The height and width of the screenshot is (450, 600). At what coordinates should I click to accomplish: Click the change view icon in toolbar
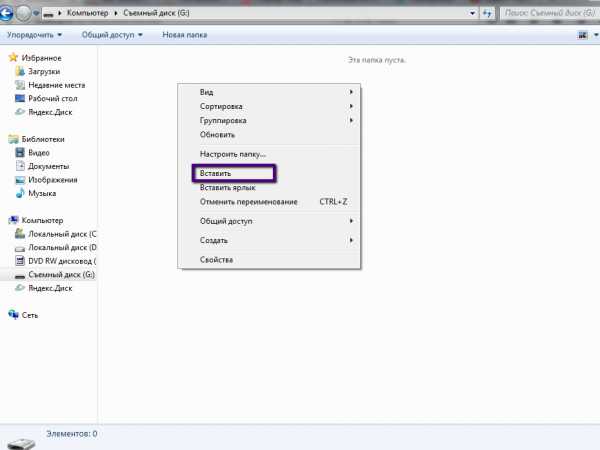pyautogui.click(x=582, y=35)
